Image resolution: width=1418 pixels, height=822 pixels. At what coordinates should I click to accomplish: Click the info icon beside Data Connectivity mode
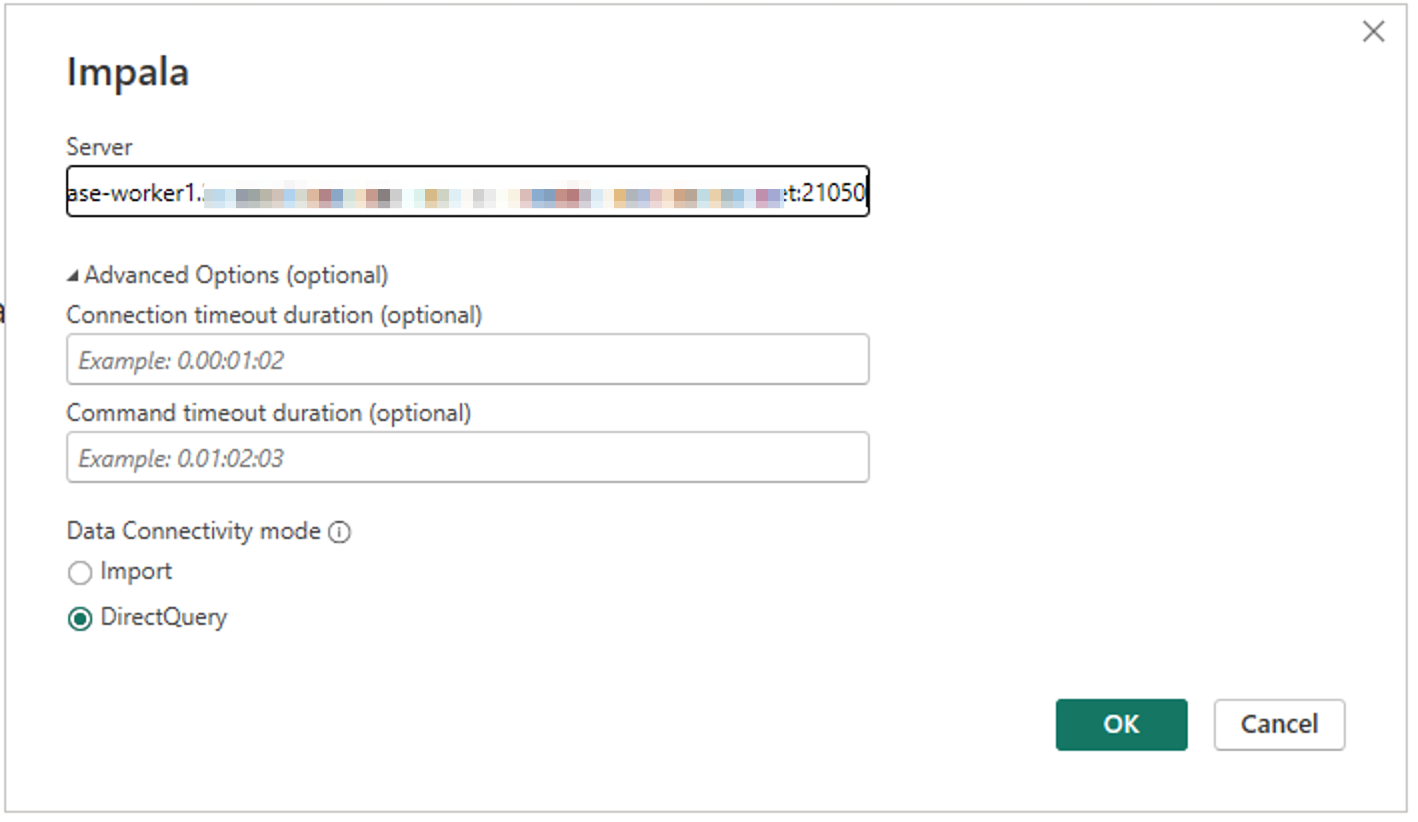tap(340, 533)
